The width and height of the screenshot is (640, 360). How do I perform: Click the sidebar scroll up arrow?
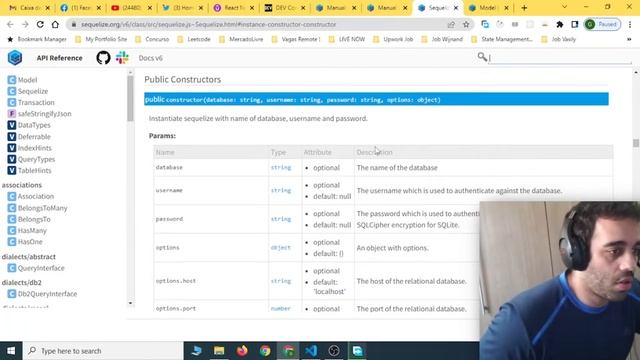pyautogui.click(x=130, y=72)
